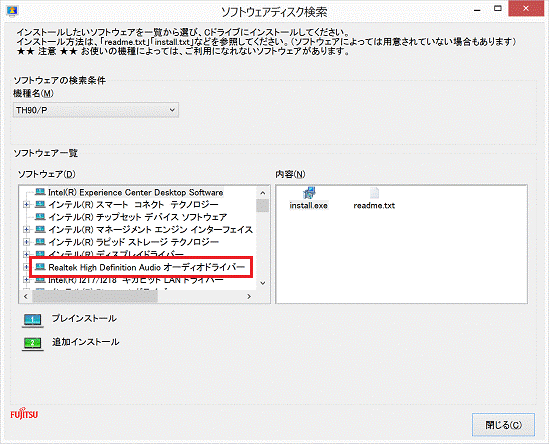Click software list scroll up arrow
549x444 pixels.
[x=263, y=193]
